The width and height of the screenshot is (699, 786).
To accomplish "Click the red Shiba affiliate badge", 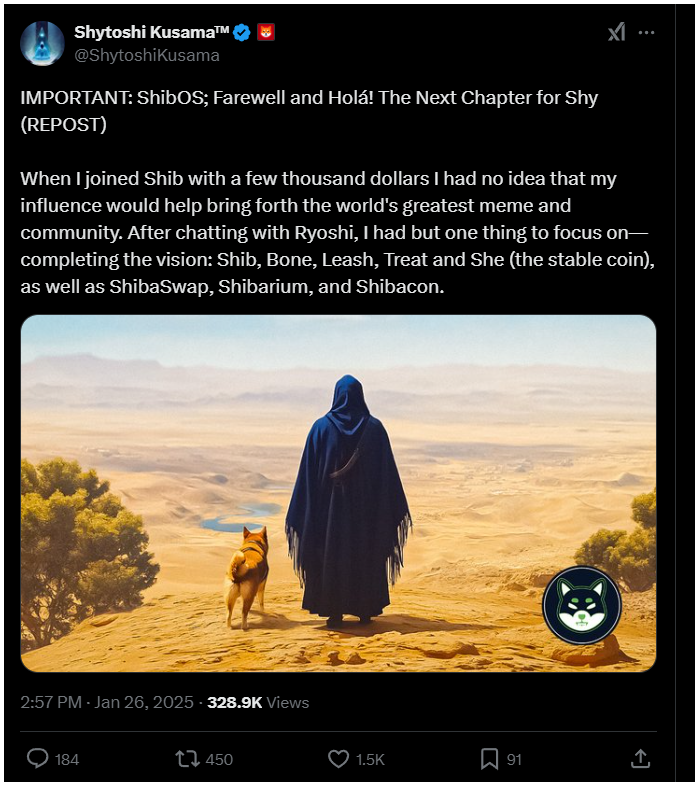I will click(x=266, y=33).
